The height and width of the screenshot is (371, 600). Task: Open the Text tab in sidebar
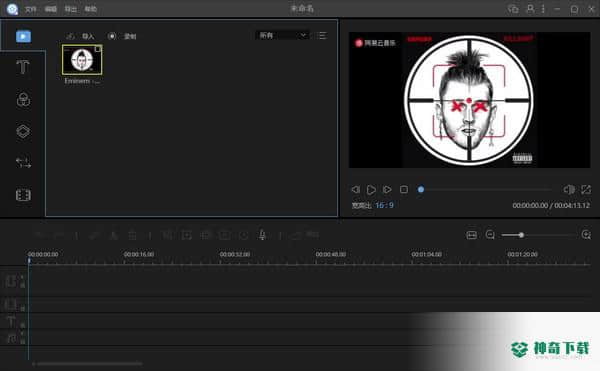coord(23,67)
